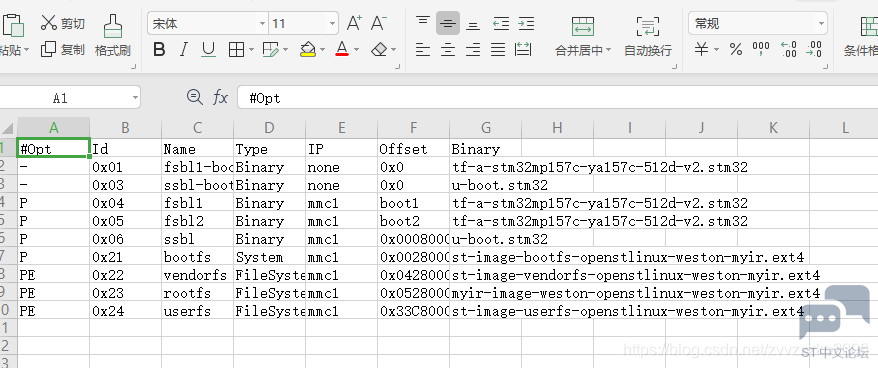Click the fx insert function icon

click(221, 98)
